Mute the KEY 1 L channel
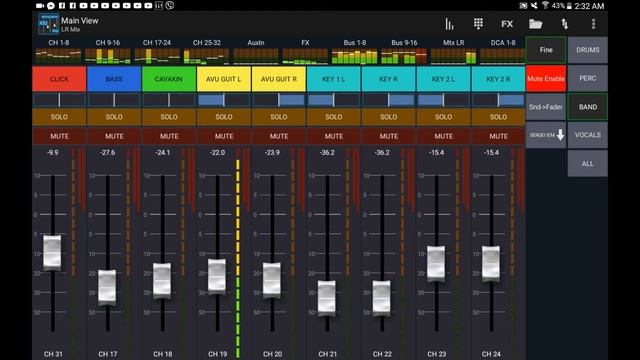Image resolution: width=640 pixels, height=360 pixels. coord(333,136)
